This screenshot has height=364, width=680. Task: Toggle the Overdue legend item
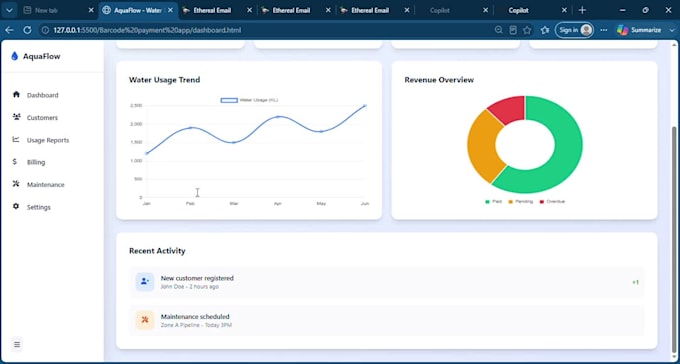(x=552, y=201)
